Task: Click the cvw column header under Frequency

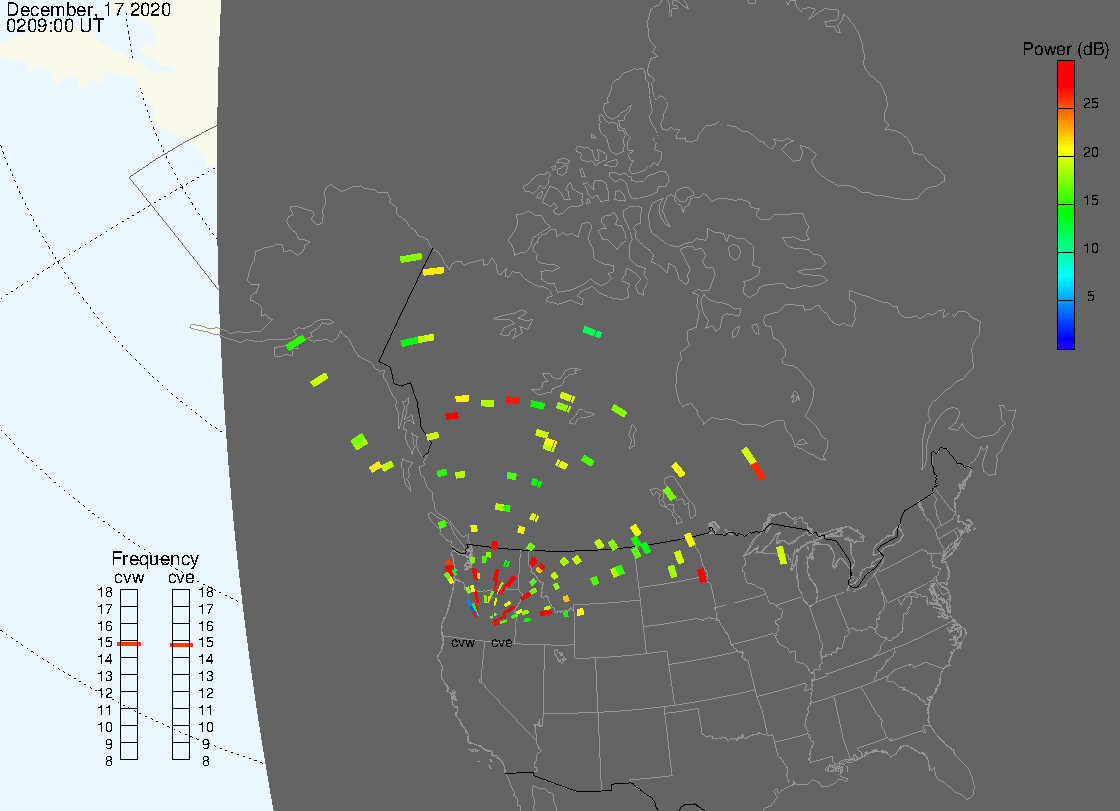Action: pos(129,577)
